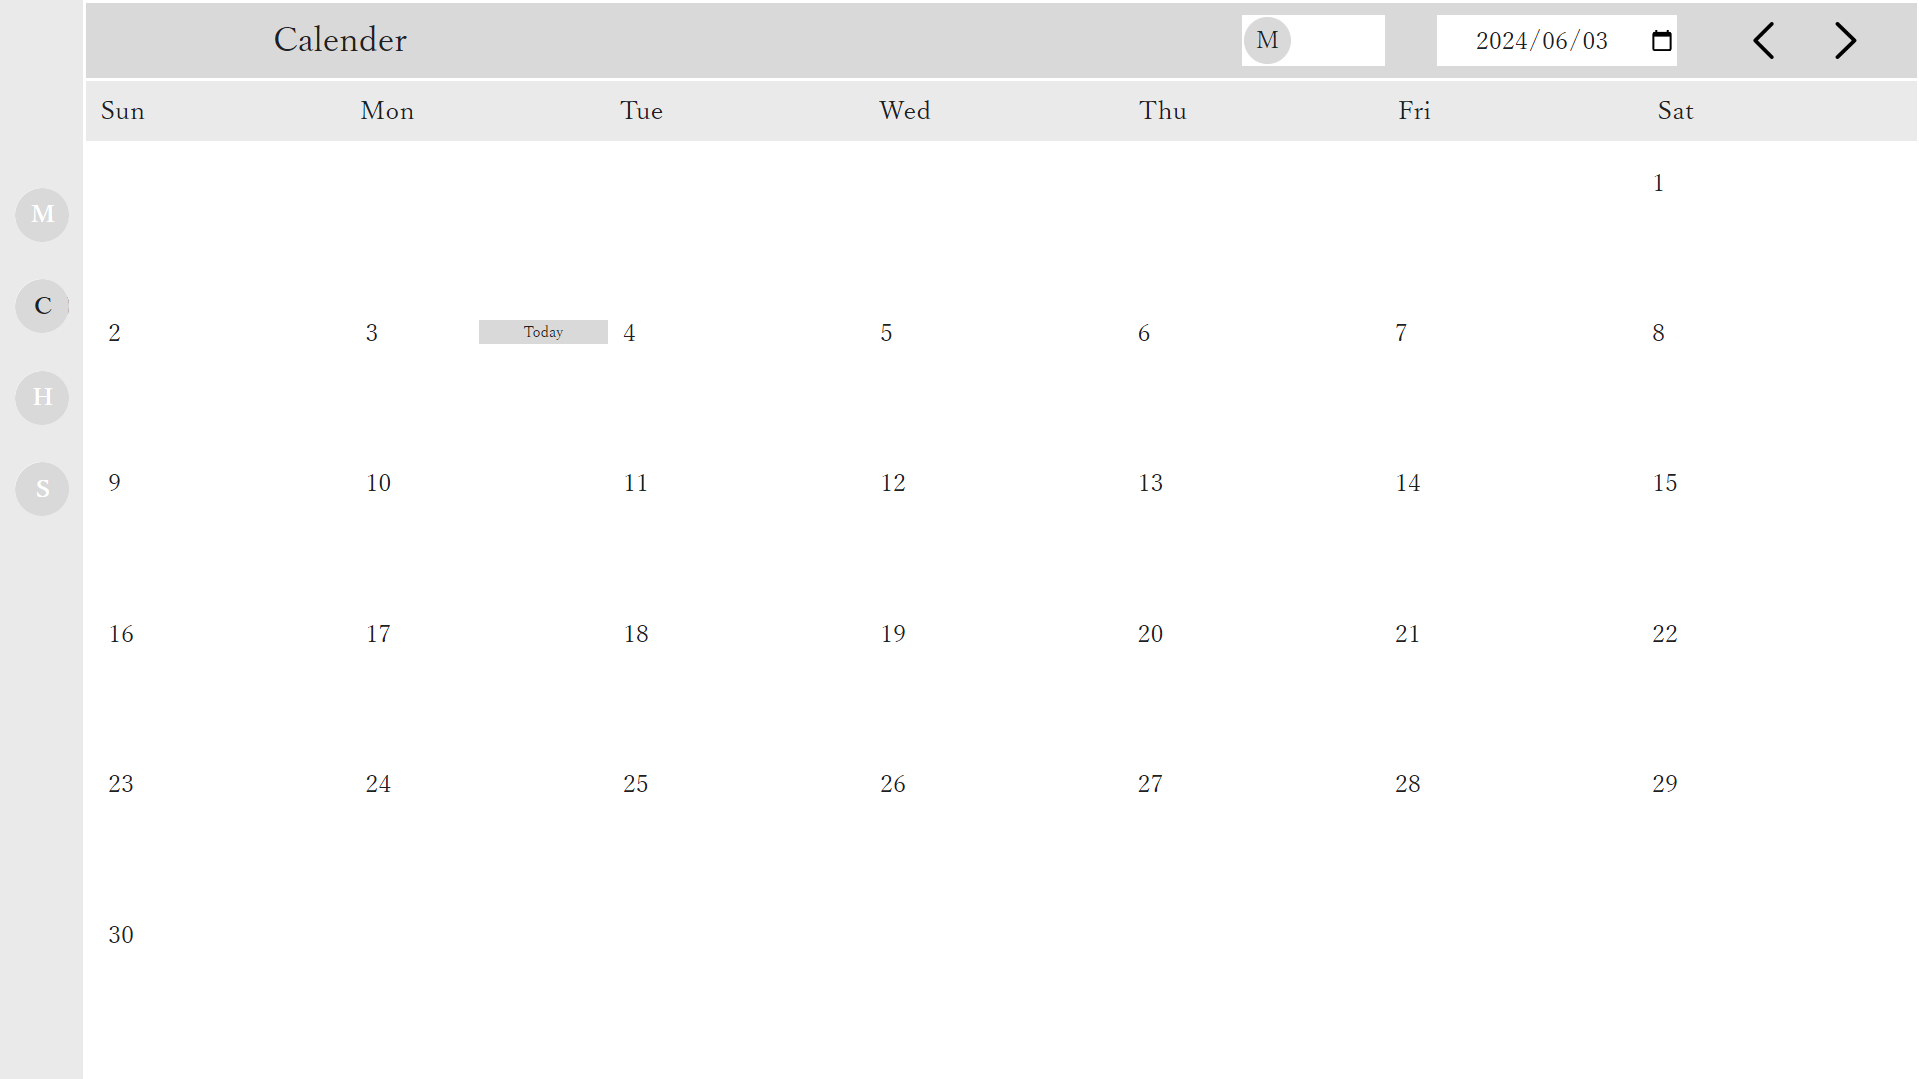Select day 20 on the calendar

(x=1150, y=634)
